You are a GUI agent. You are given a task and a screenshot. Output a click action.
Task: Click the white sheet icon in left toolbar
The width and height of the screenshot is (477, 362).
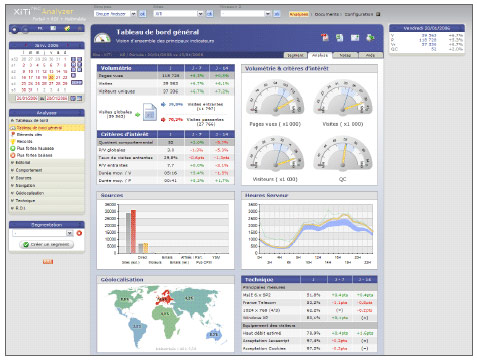[x=53, y=28]
